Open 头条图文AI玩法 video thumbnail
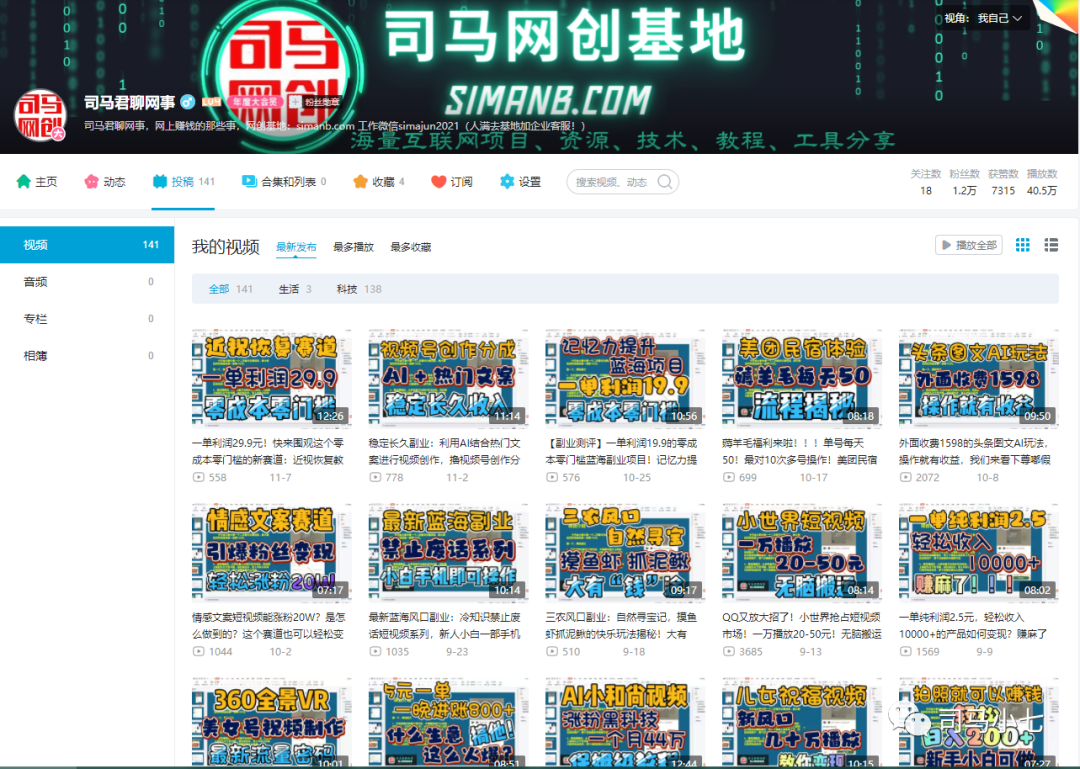The width and height of the screenshot is (1080, 769). click(979, 378)
